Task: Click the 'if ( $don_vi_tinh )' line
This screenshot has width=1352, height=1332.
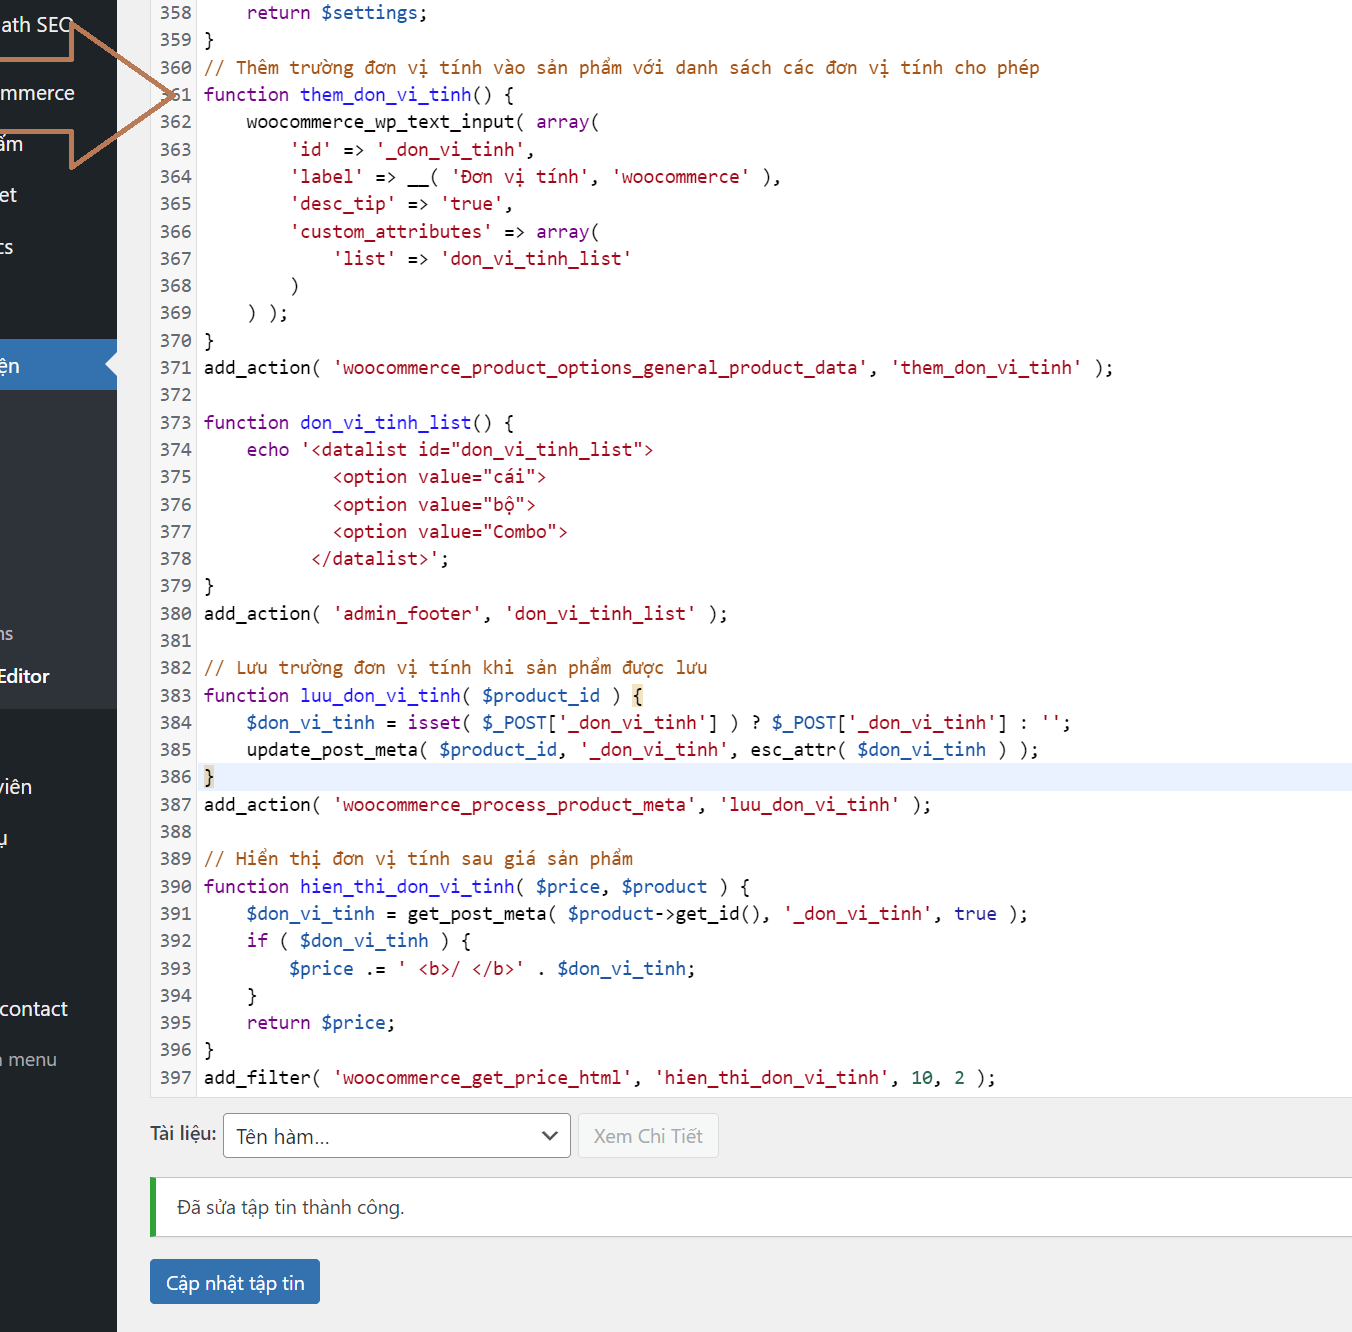Action: pyautogui.click(x=359, y=940)
